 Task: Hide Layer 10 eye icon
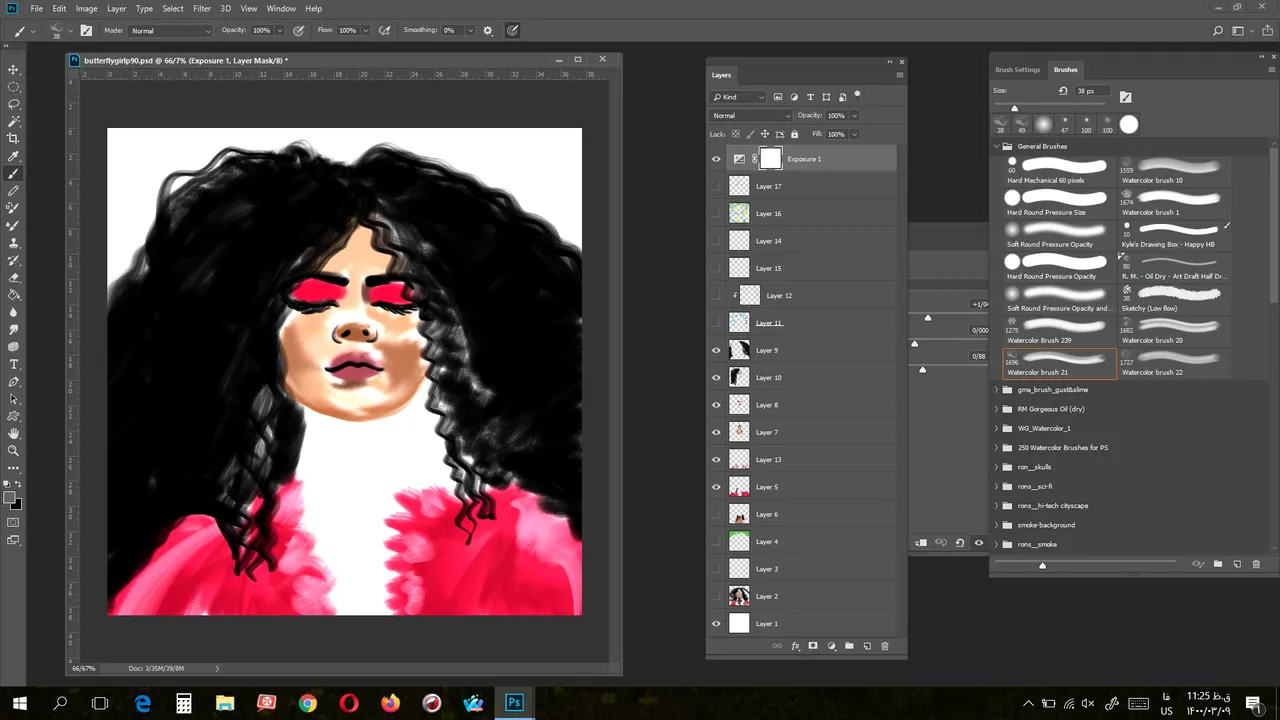click(x=716, y=377)
